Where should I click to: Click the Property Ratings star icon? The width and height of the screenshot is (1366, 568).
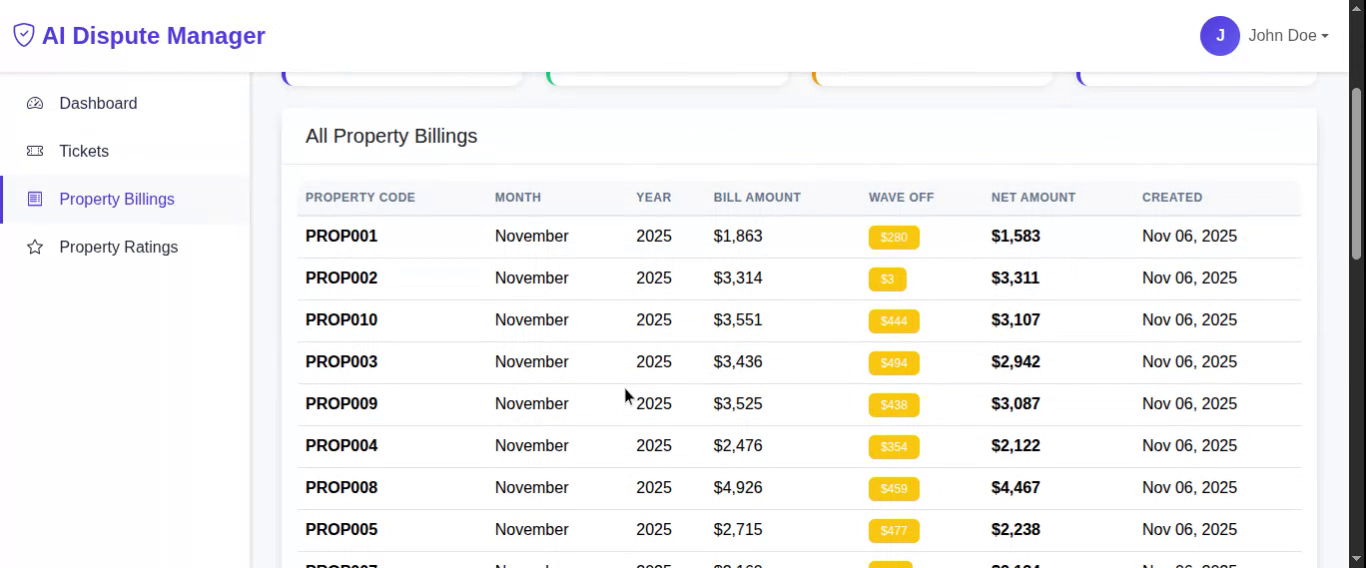pos(35,247)
